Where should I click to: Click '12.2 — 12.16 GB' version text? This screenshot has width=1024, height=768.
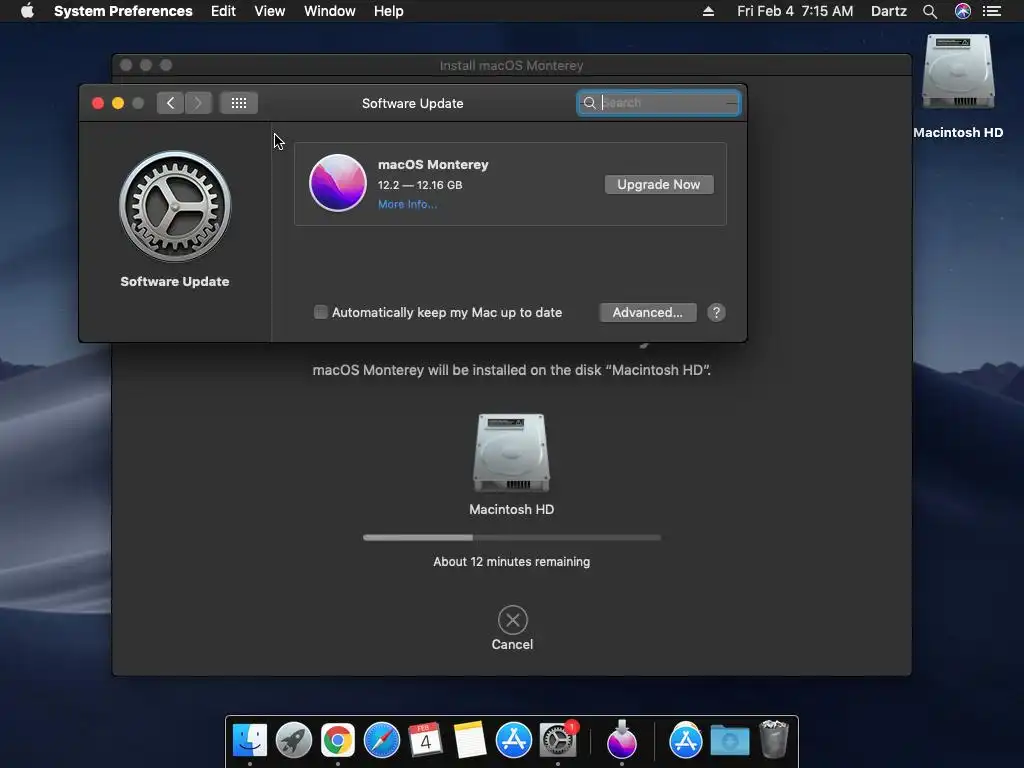[420, 185]
